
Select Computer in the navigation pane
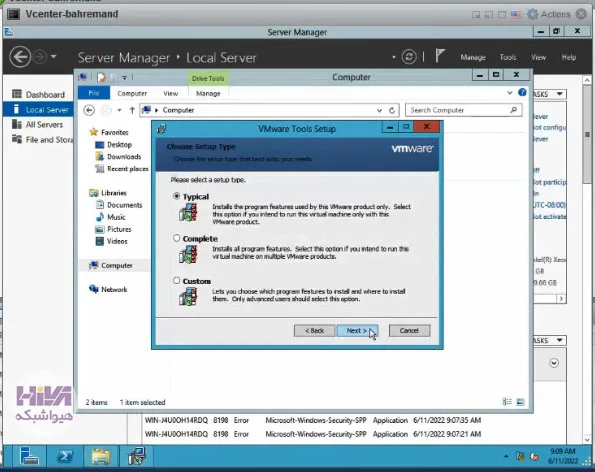point(116,266)
